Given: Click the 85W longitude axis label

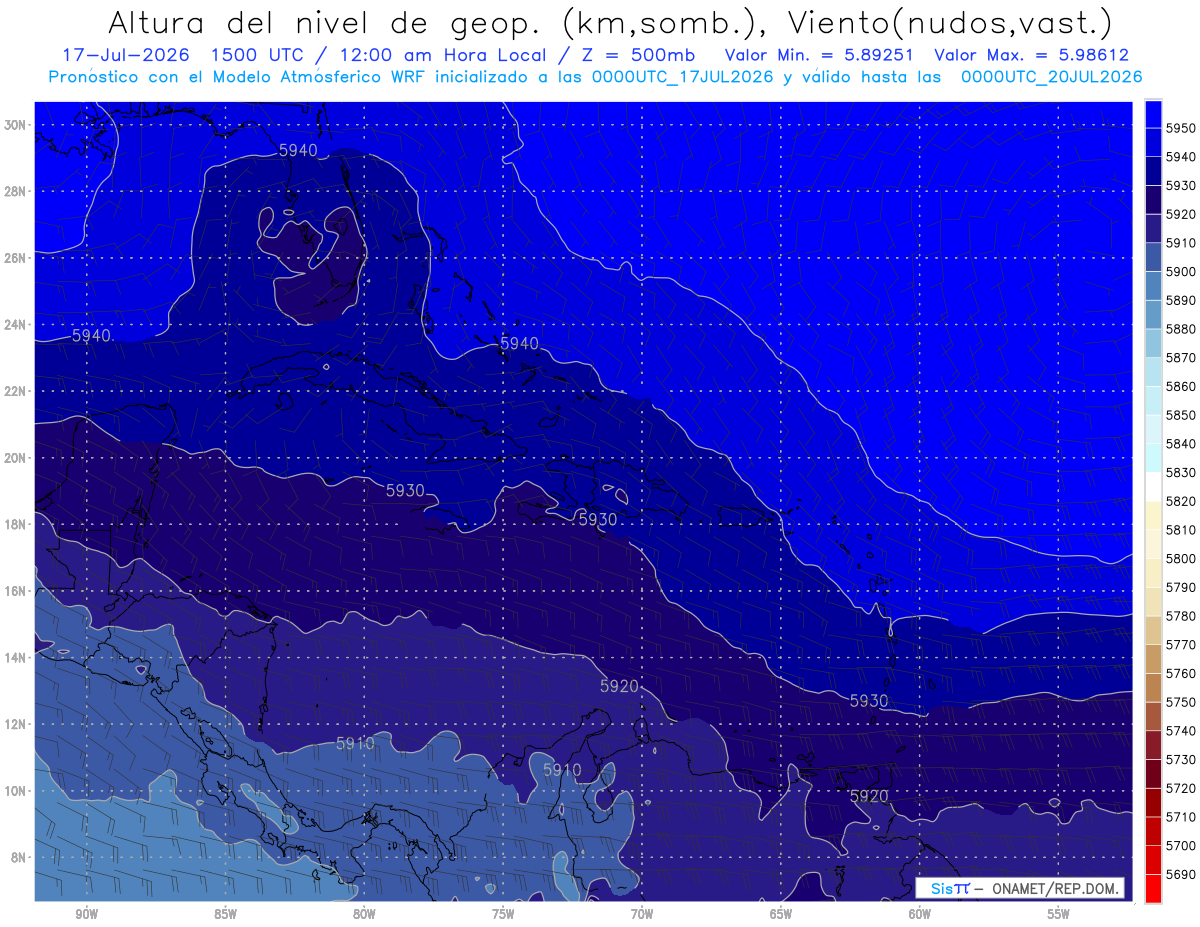Looking at the screenshot, I should click(225, 914).
